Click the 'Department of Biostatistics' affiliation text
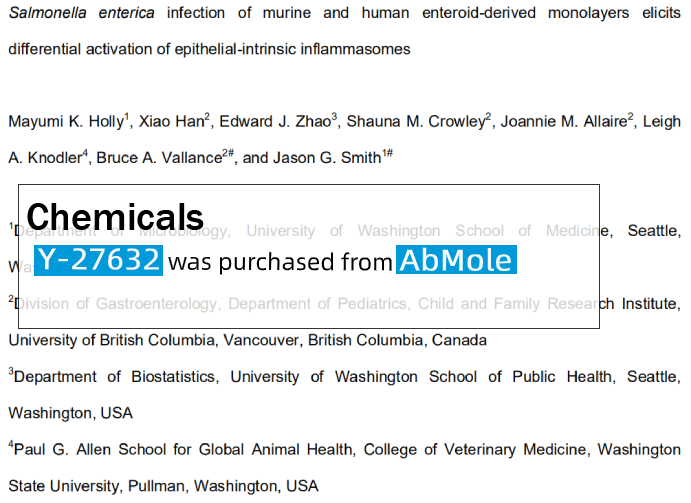The height and width of the screenshot is (503, 691). point(114,377)
